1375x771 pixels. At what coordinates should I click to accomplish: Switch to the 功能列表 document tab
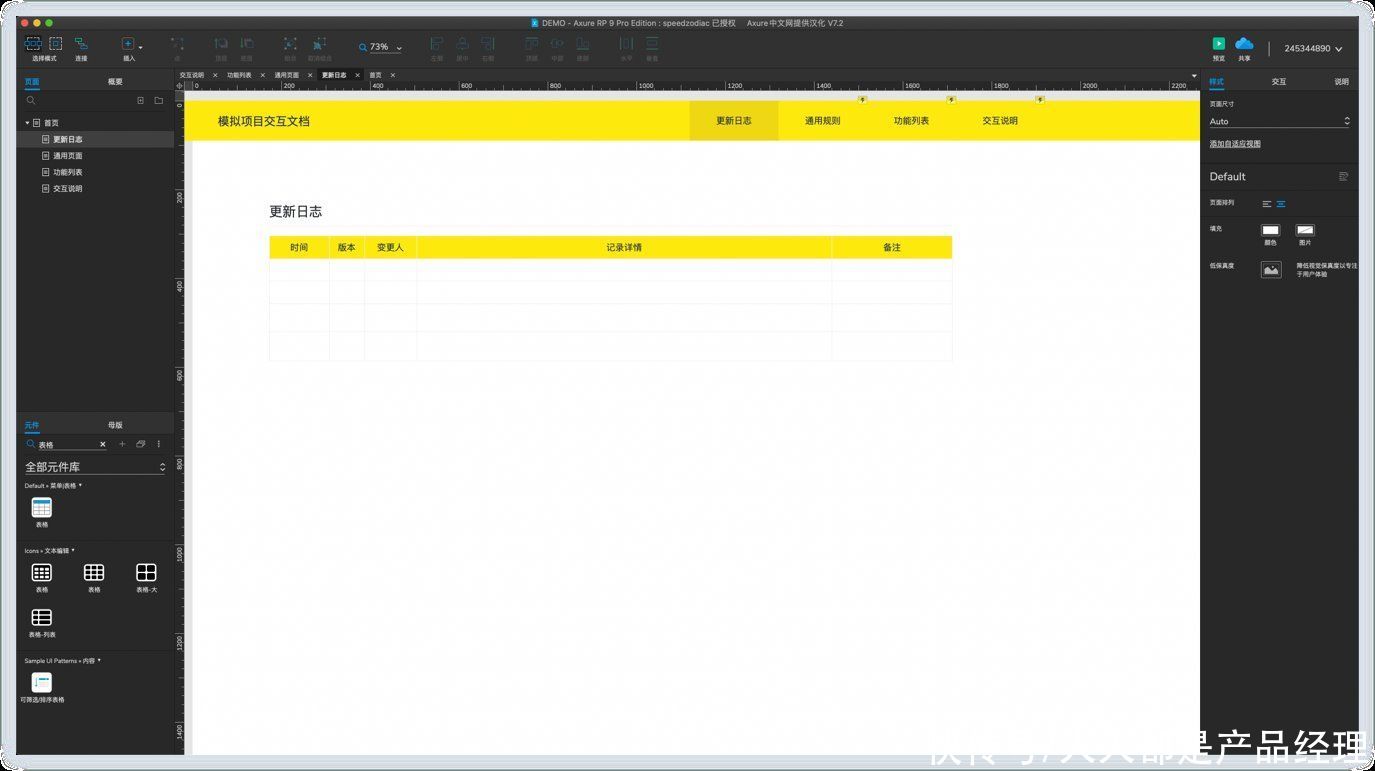click(239, 75)
